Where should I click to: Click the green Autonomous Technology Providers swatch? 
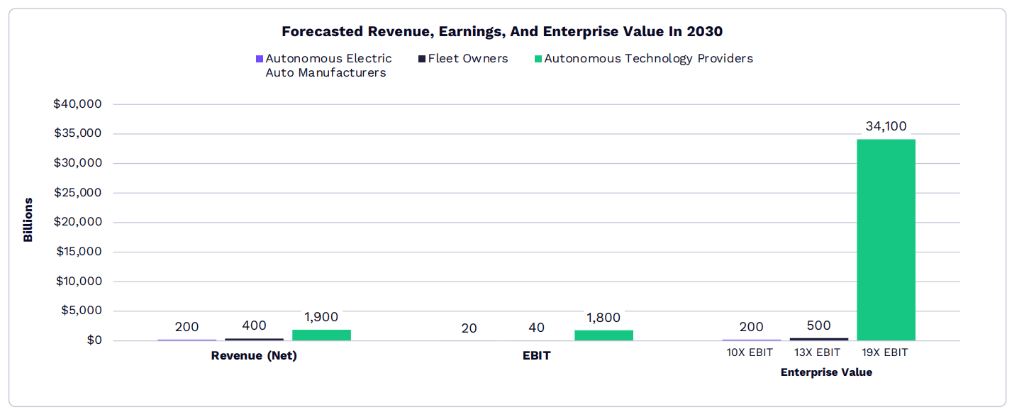(537, 59)
